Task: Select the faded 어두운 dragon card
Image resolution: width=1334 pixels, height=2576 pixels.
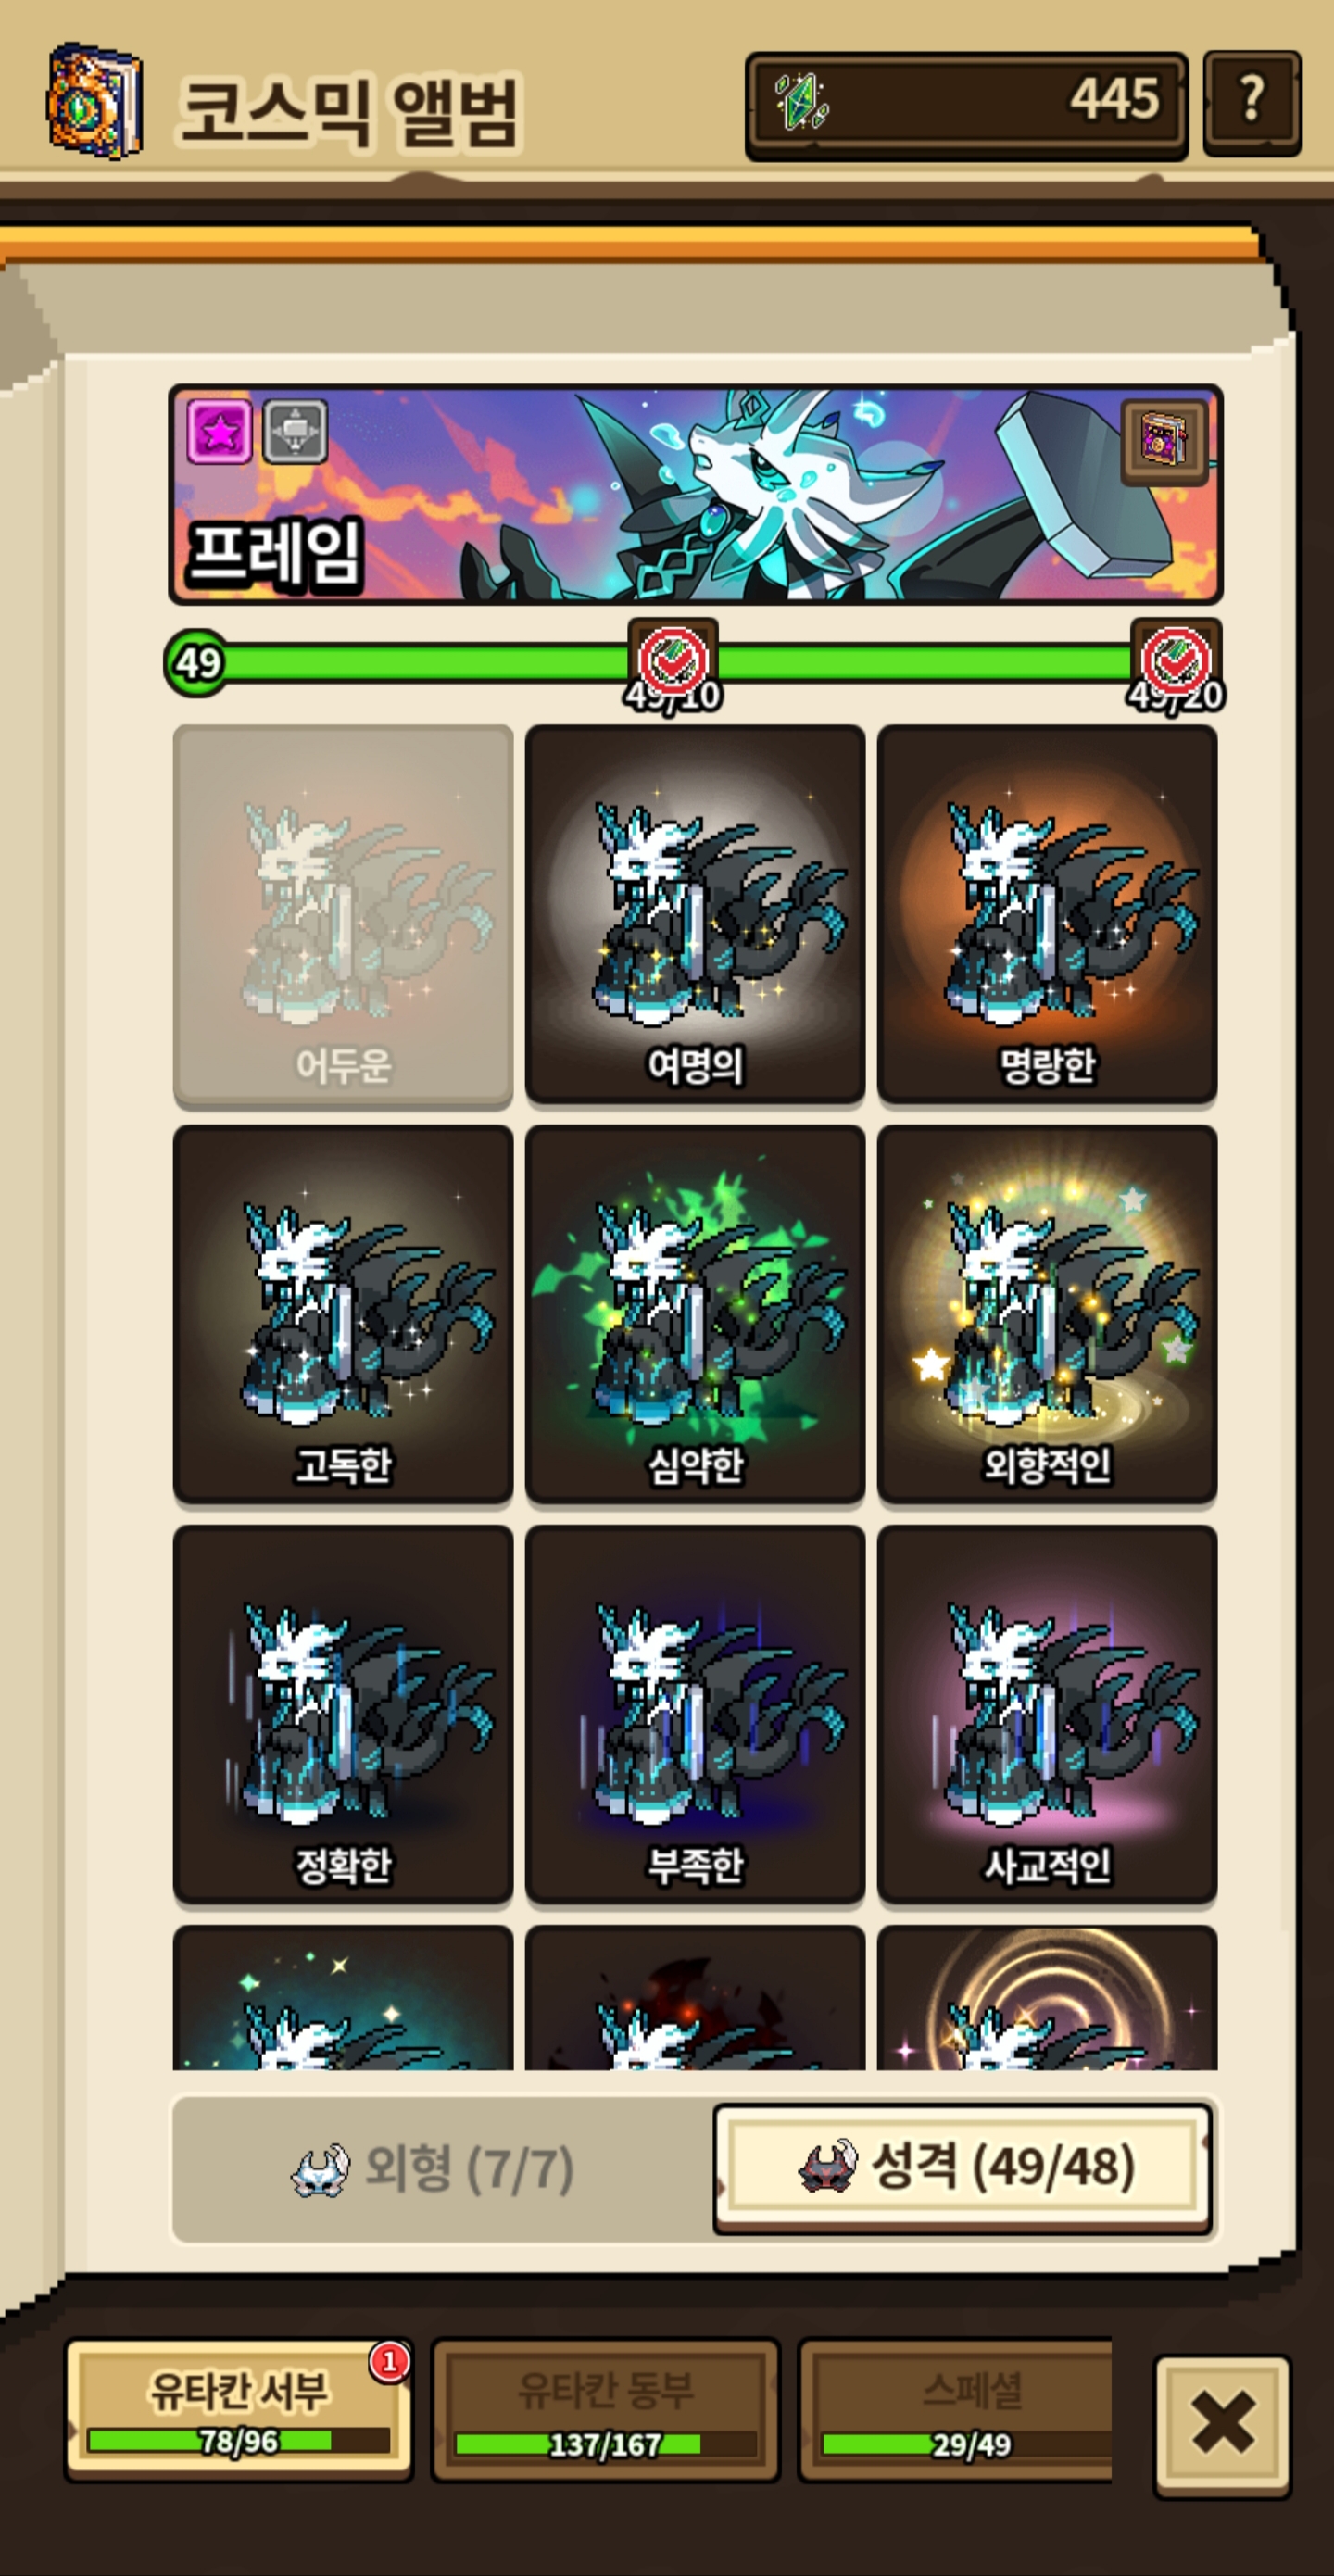Action: pos(343,915)
